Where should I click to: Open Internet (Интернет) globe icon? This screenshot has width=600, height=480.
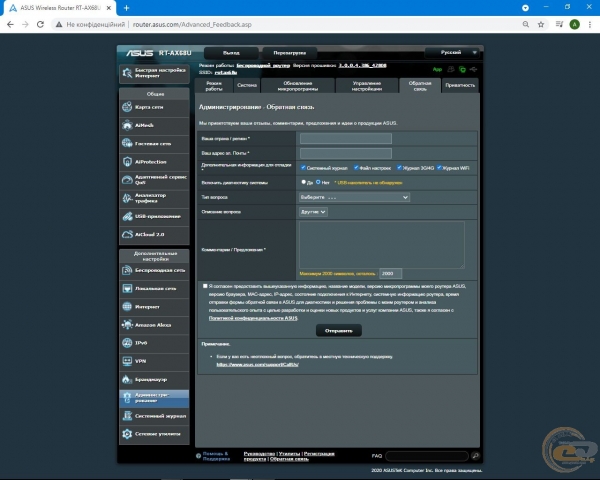127,306
